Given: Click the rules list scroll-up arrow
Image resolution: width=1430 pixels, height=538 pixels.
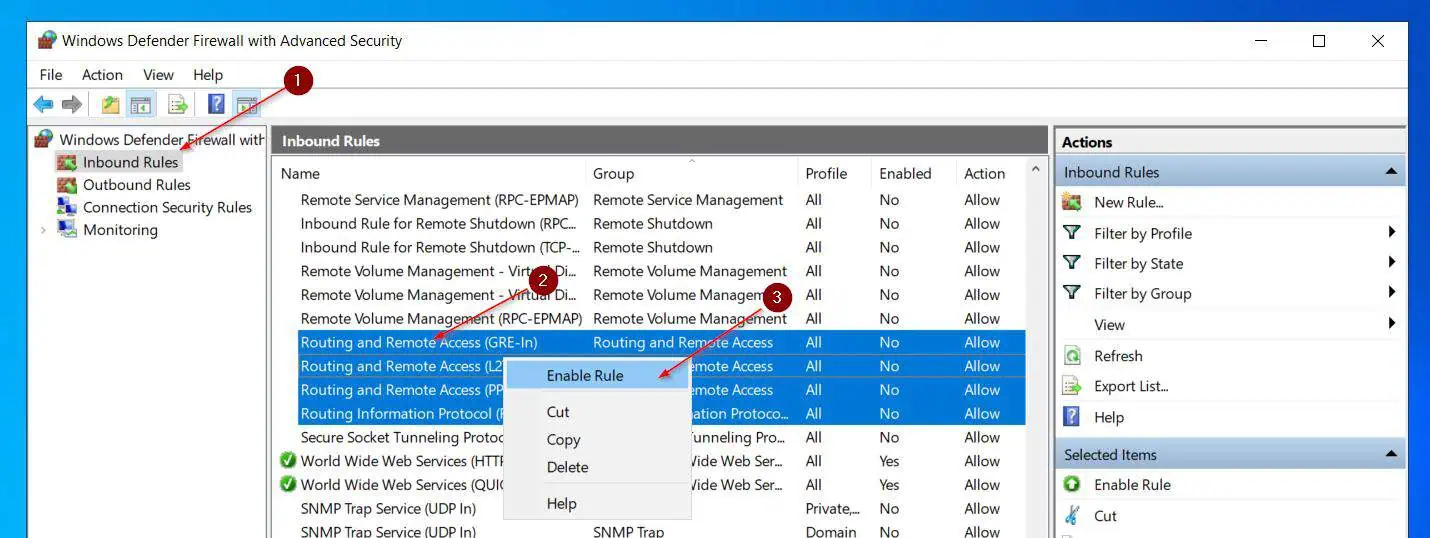Looking at the screenshot, I should point(1036,172).
